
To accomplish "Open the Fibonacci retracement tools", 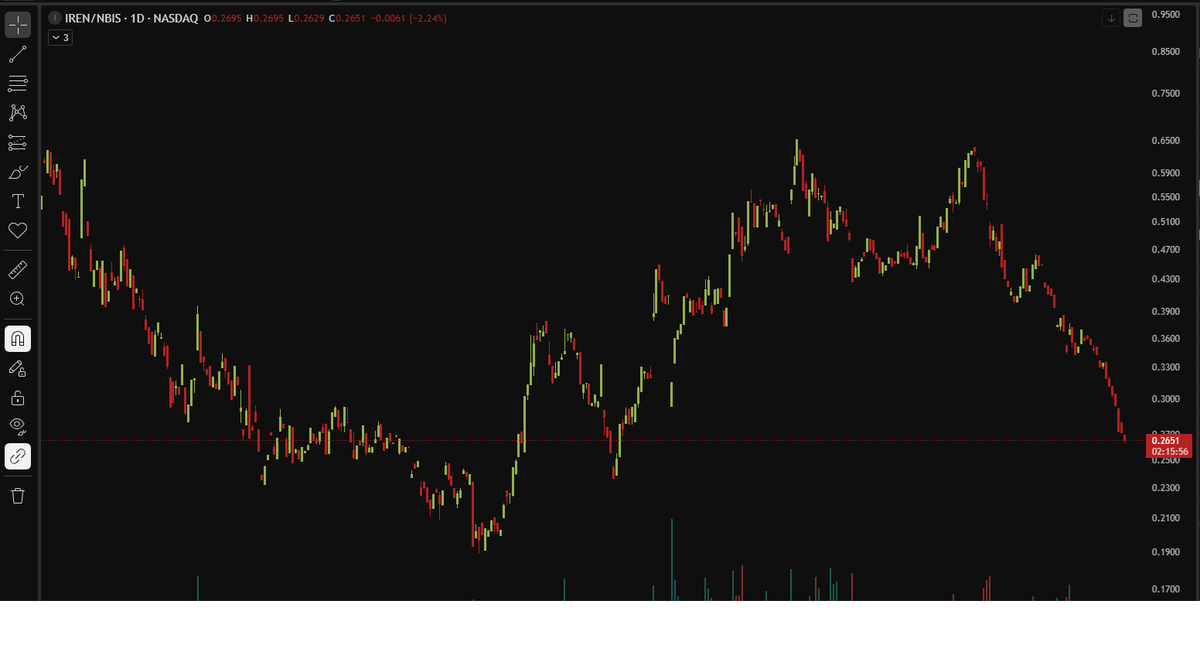I will point(18,83).
